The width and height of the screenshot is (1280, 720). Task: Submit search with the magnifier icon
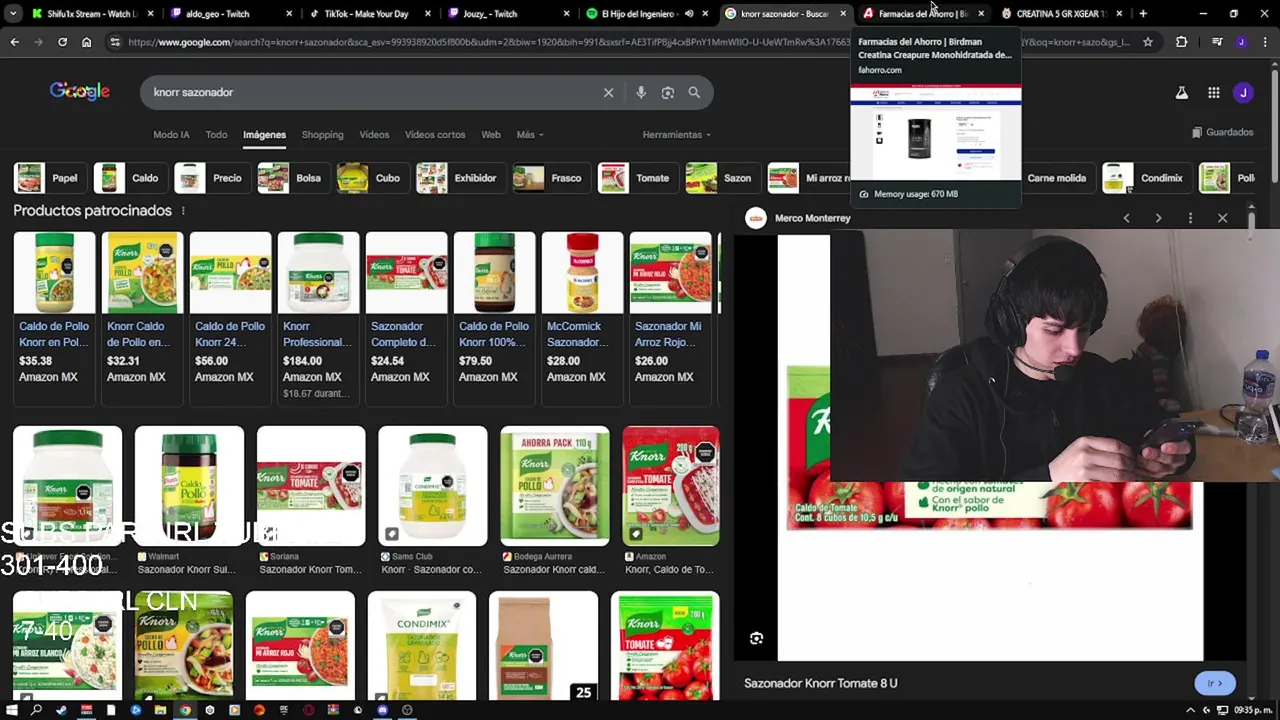694,92
